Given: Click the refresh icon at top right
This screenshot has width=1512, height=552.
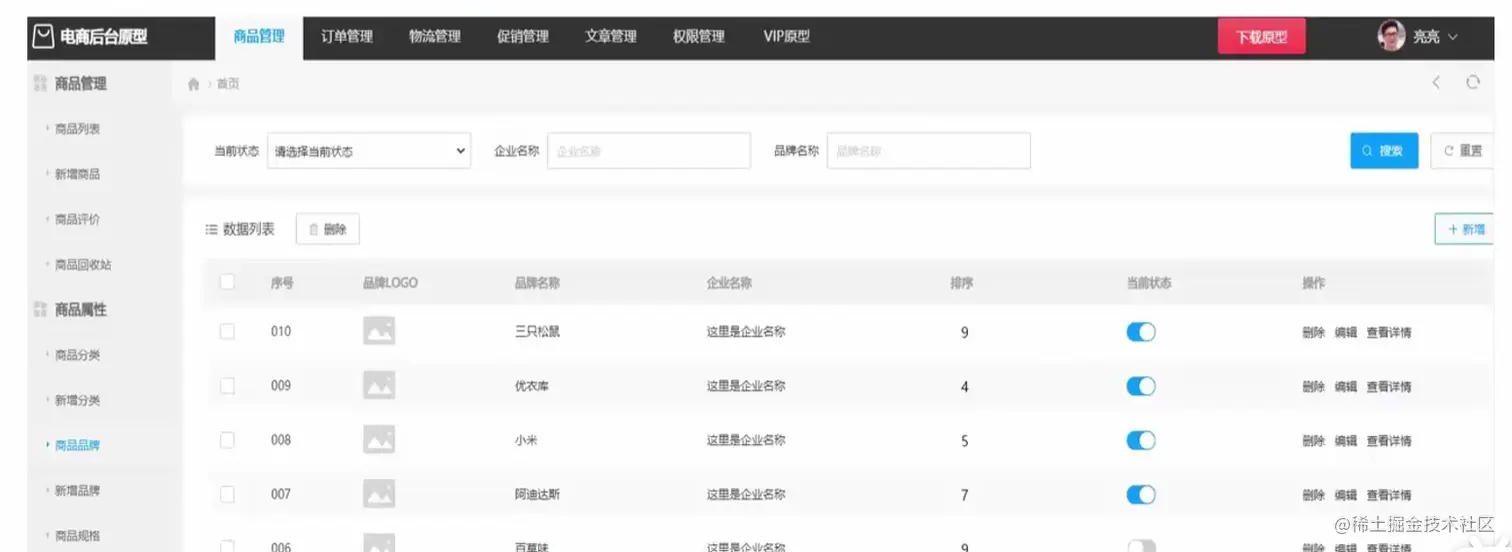Looking at the screenshot, I should pyautogui.click(x=1473, y=83).
